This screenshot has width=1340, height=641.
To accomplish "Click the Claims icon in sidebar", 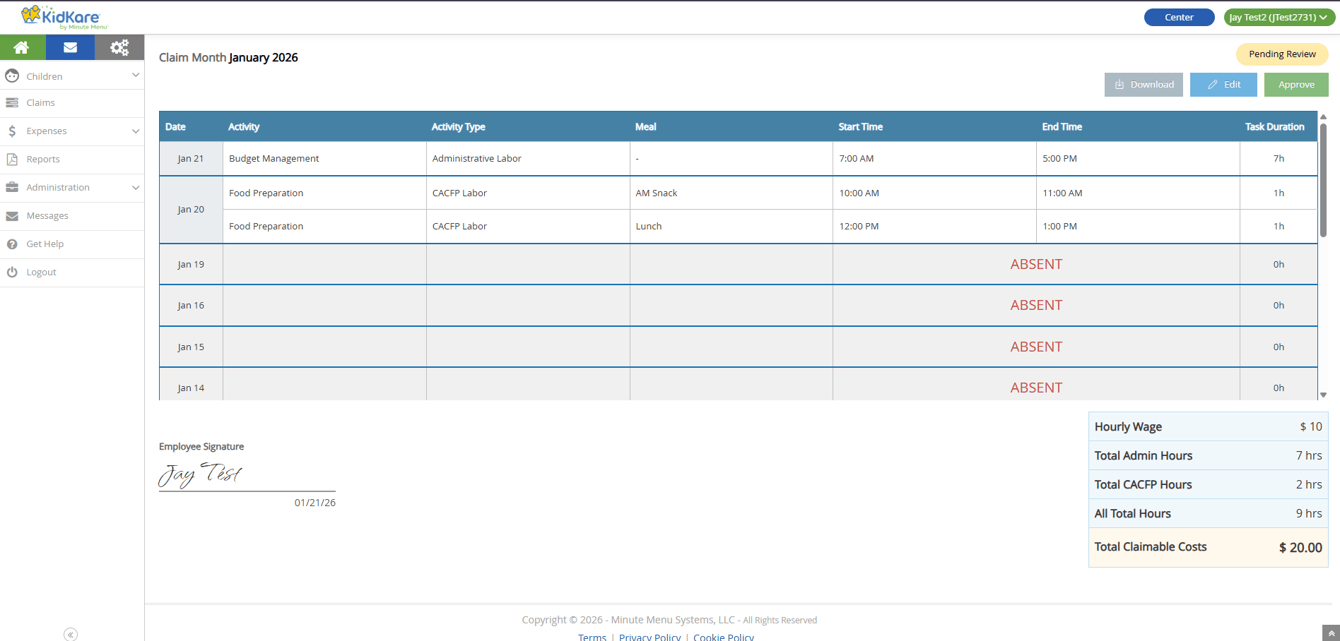I will 12,103.
